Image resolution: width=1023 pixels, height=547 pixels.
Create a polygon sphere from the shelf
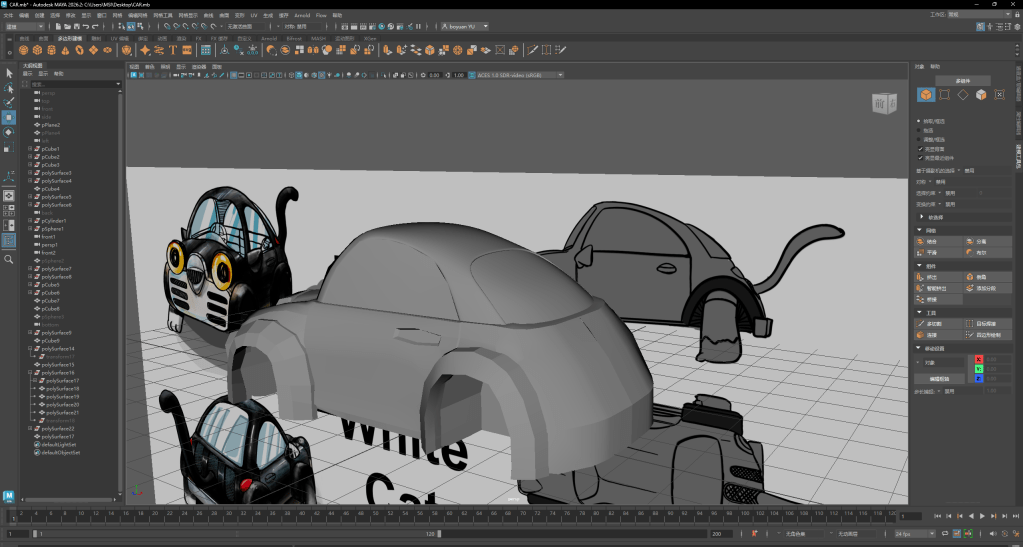tap(23, 49)
